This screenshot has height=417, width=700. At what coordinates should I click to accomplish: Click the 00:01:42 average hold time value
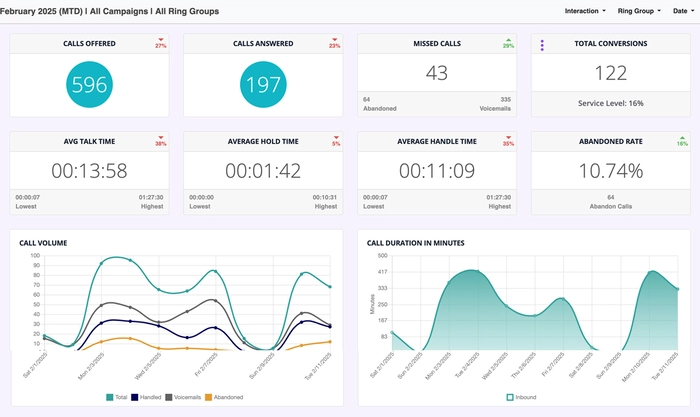click(263, 171)
